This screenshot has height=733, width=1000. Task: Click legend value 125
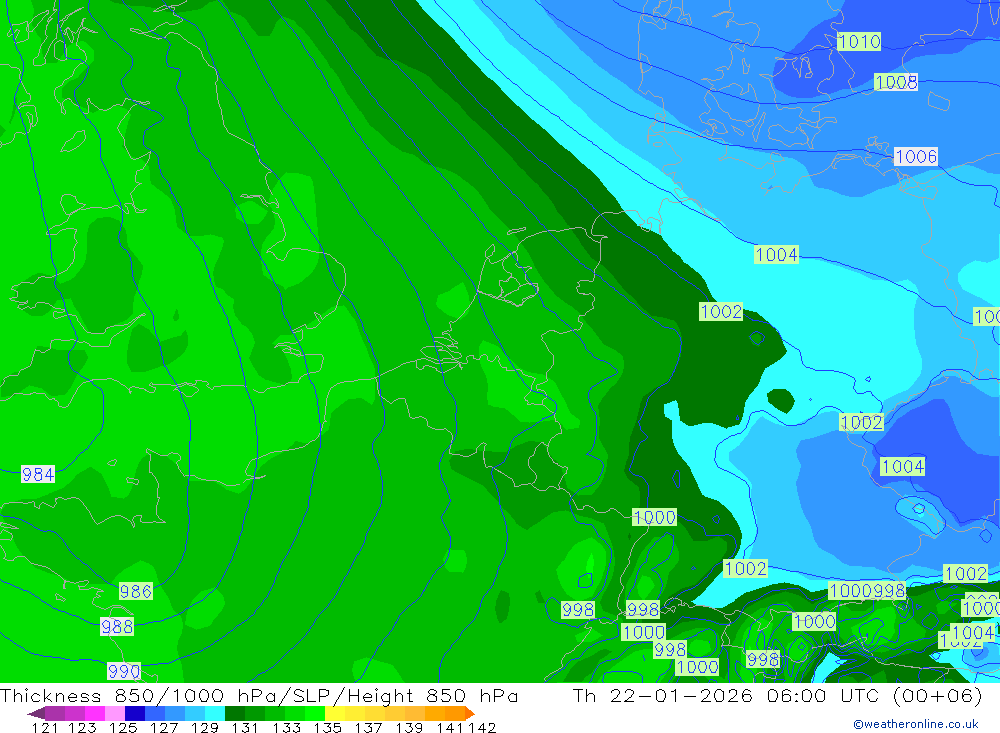tap(123, 727)
